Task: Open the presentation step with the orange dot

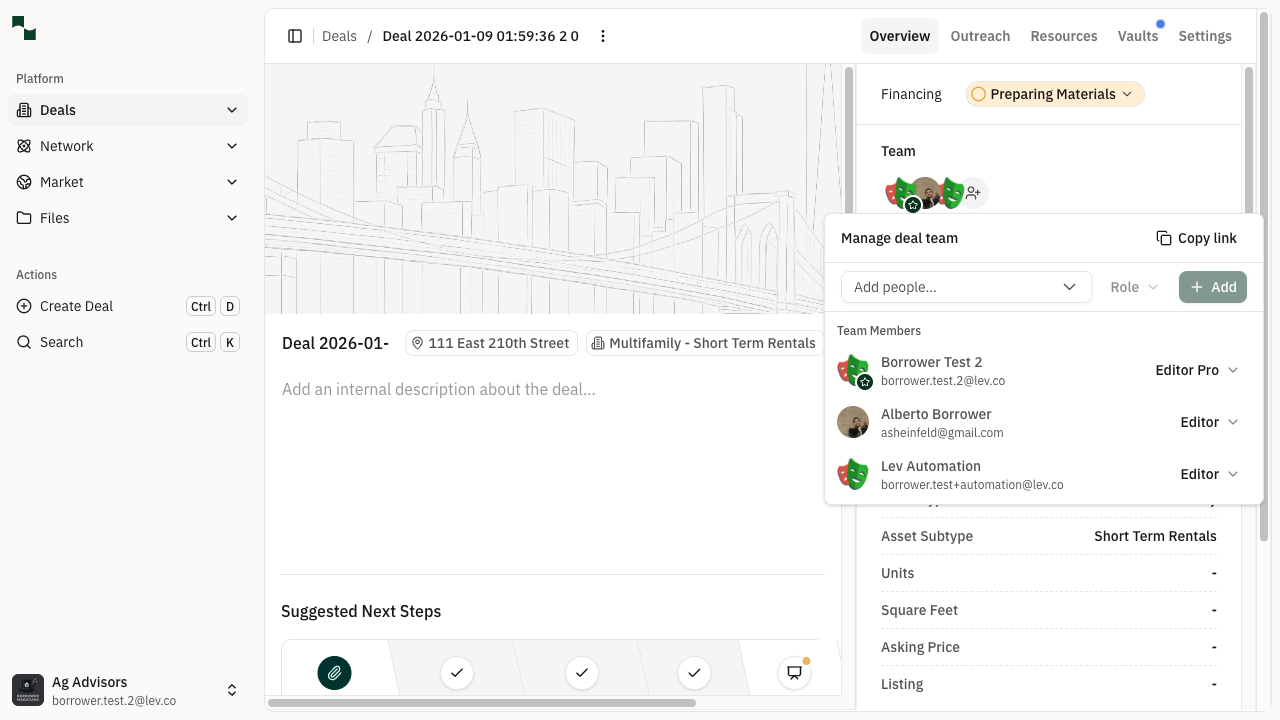Action: pyautogui.click(x=794, y=673)
